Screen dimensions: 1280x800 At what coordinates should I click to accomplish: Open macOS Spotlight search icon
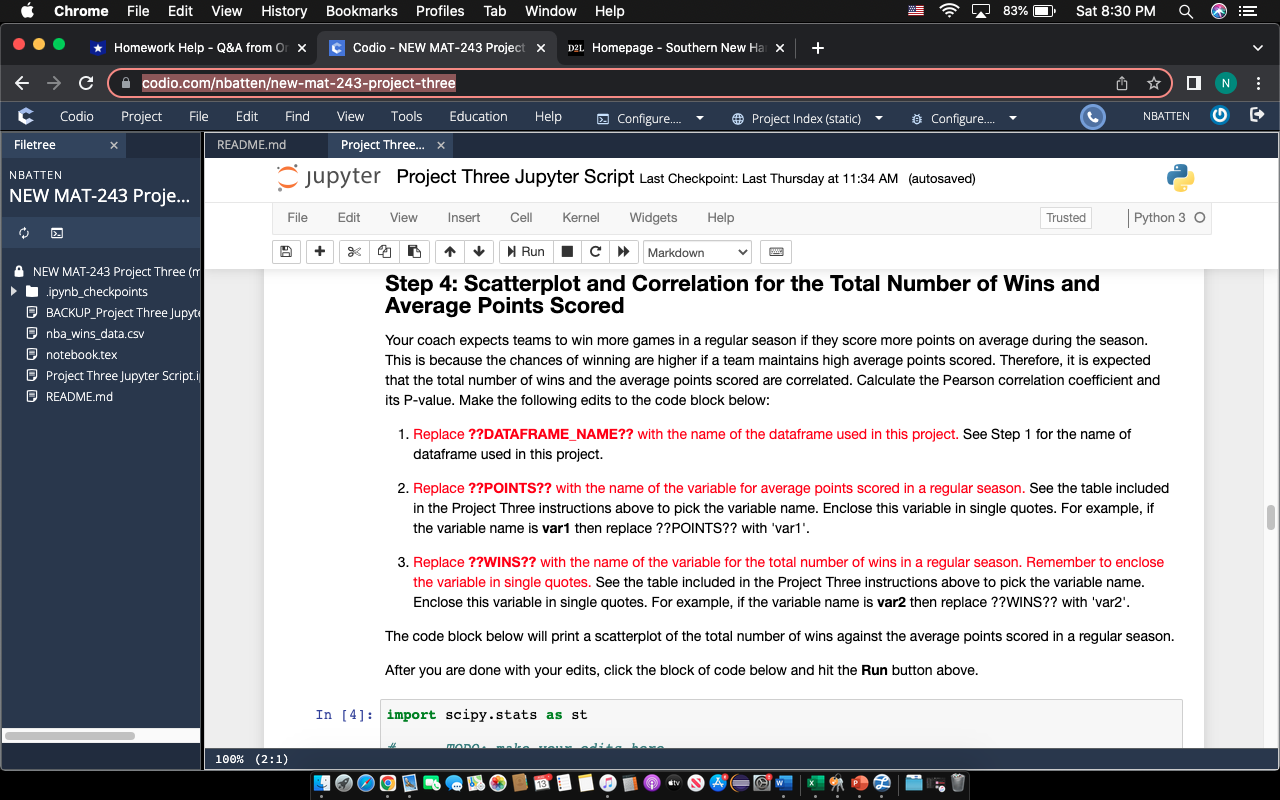(x=1185, y=11)
